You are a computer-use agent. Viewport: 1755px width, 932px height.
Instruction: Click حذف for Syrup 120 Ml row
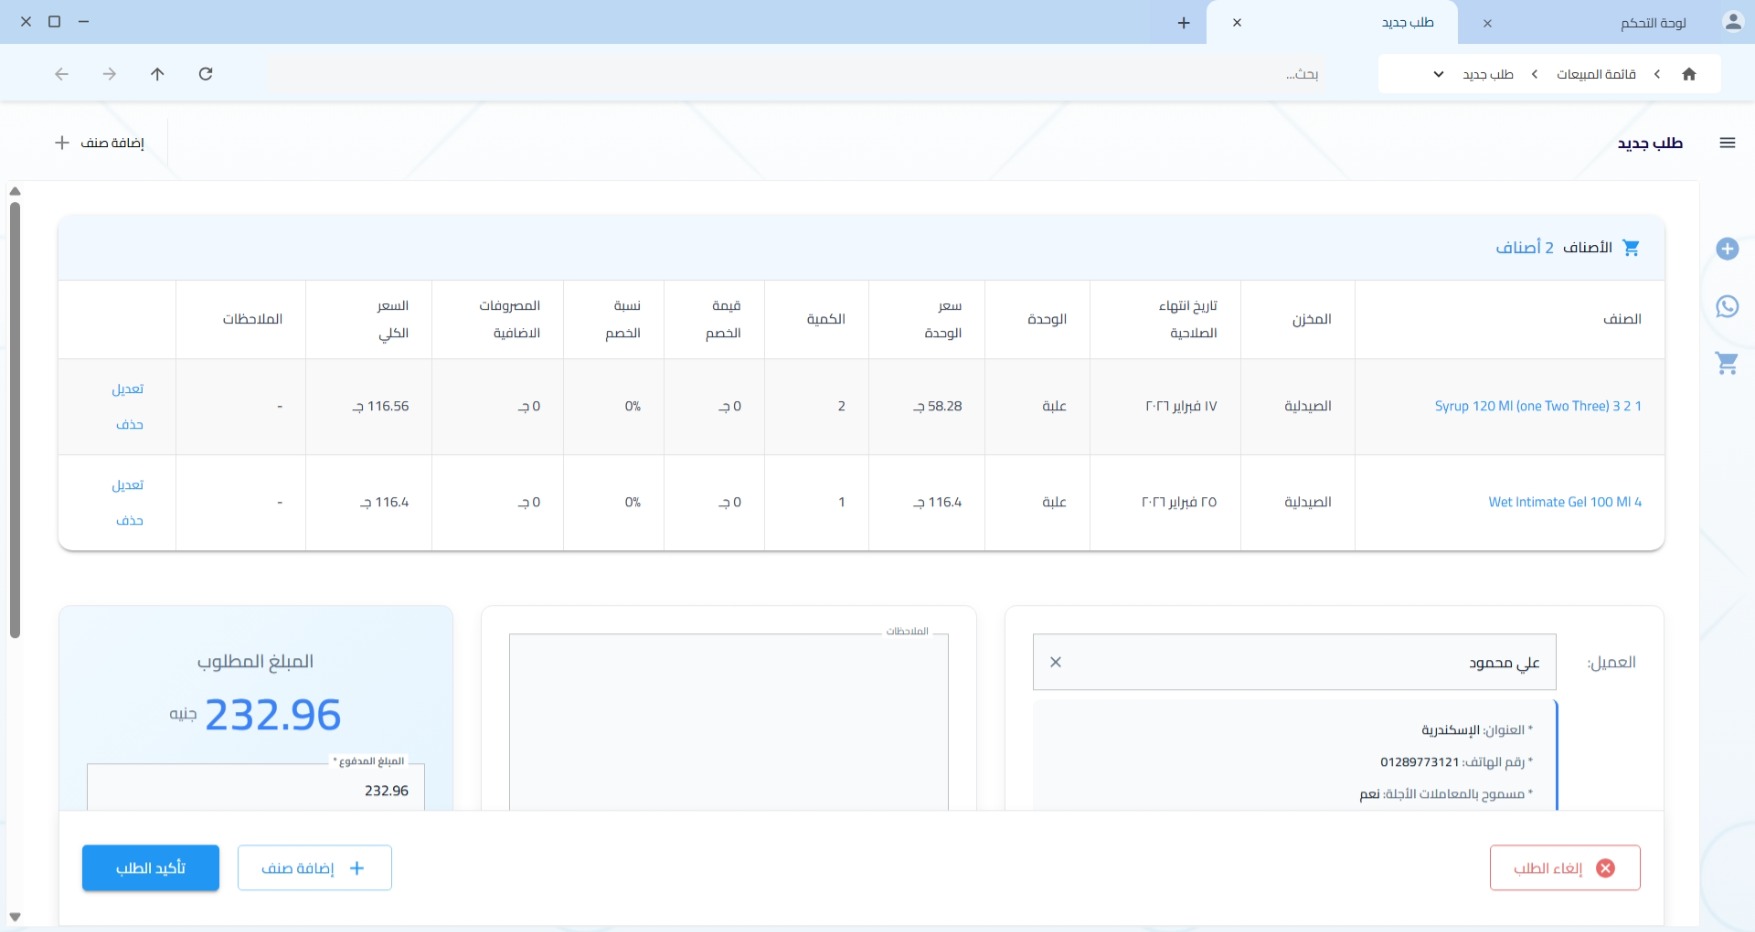(130, 425)
